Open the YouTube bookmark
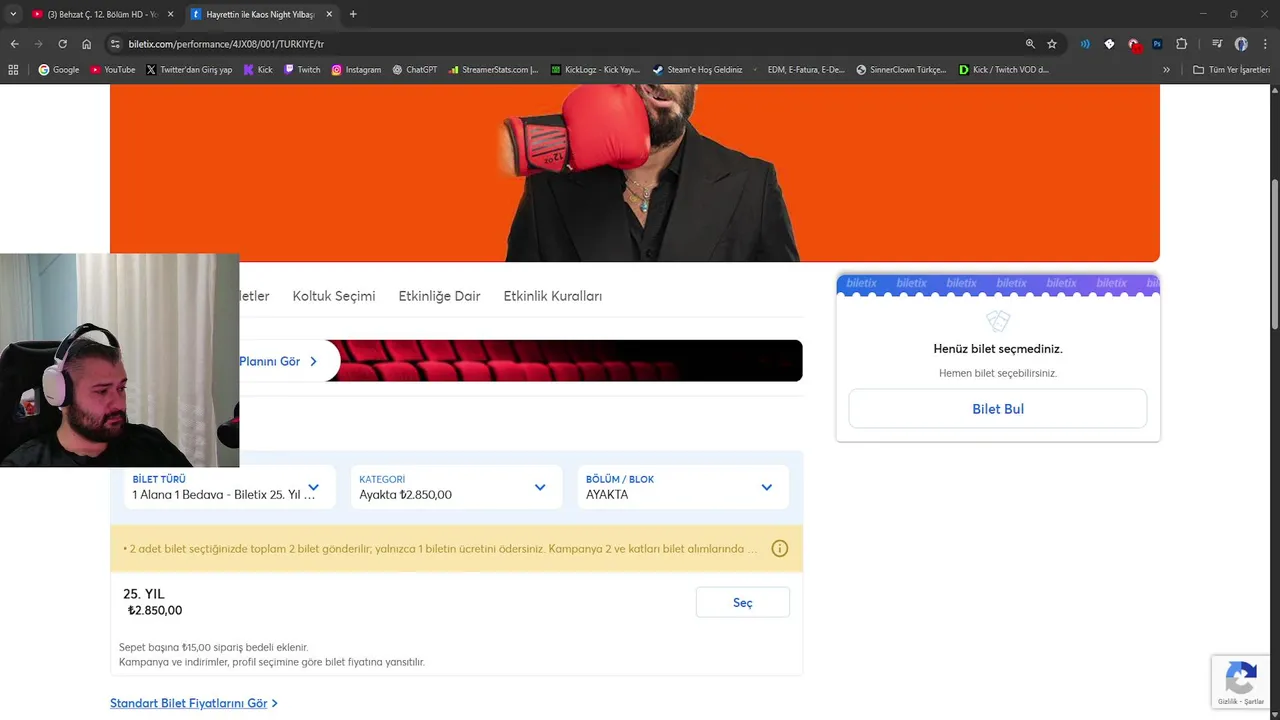The height and width of the screenshot is (720, 1280). click(x=113, y=70)
